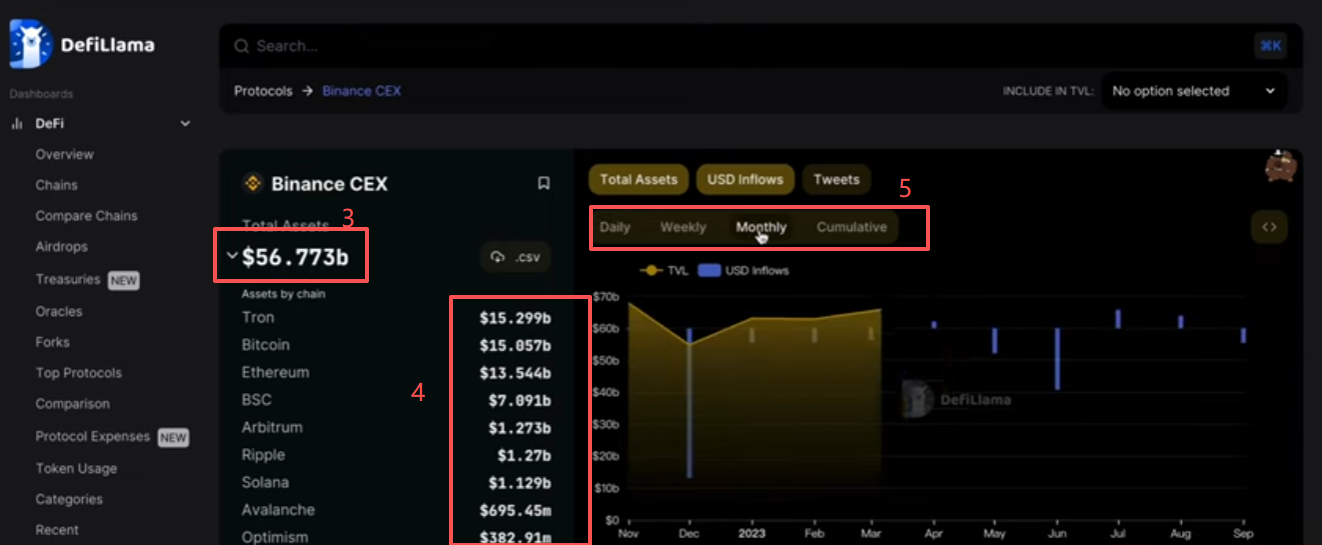Viewport: 1322px width, 545px height.
Task: Click the avatar icon at top right
Action: coord(1280,166)
